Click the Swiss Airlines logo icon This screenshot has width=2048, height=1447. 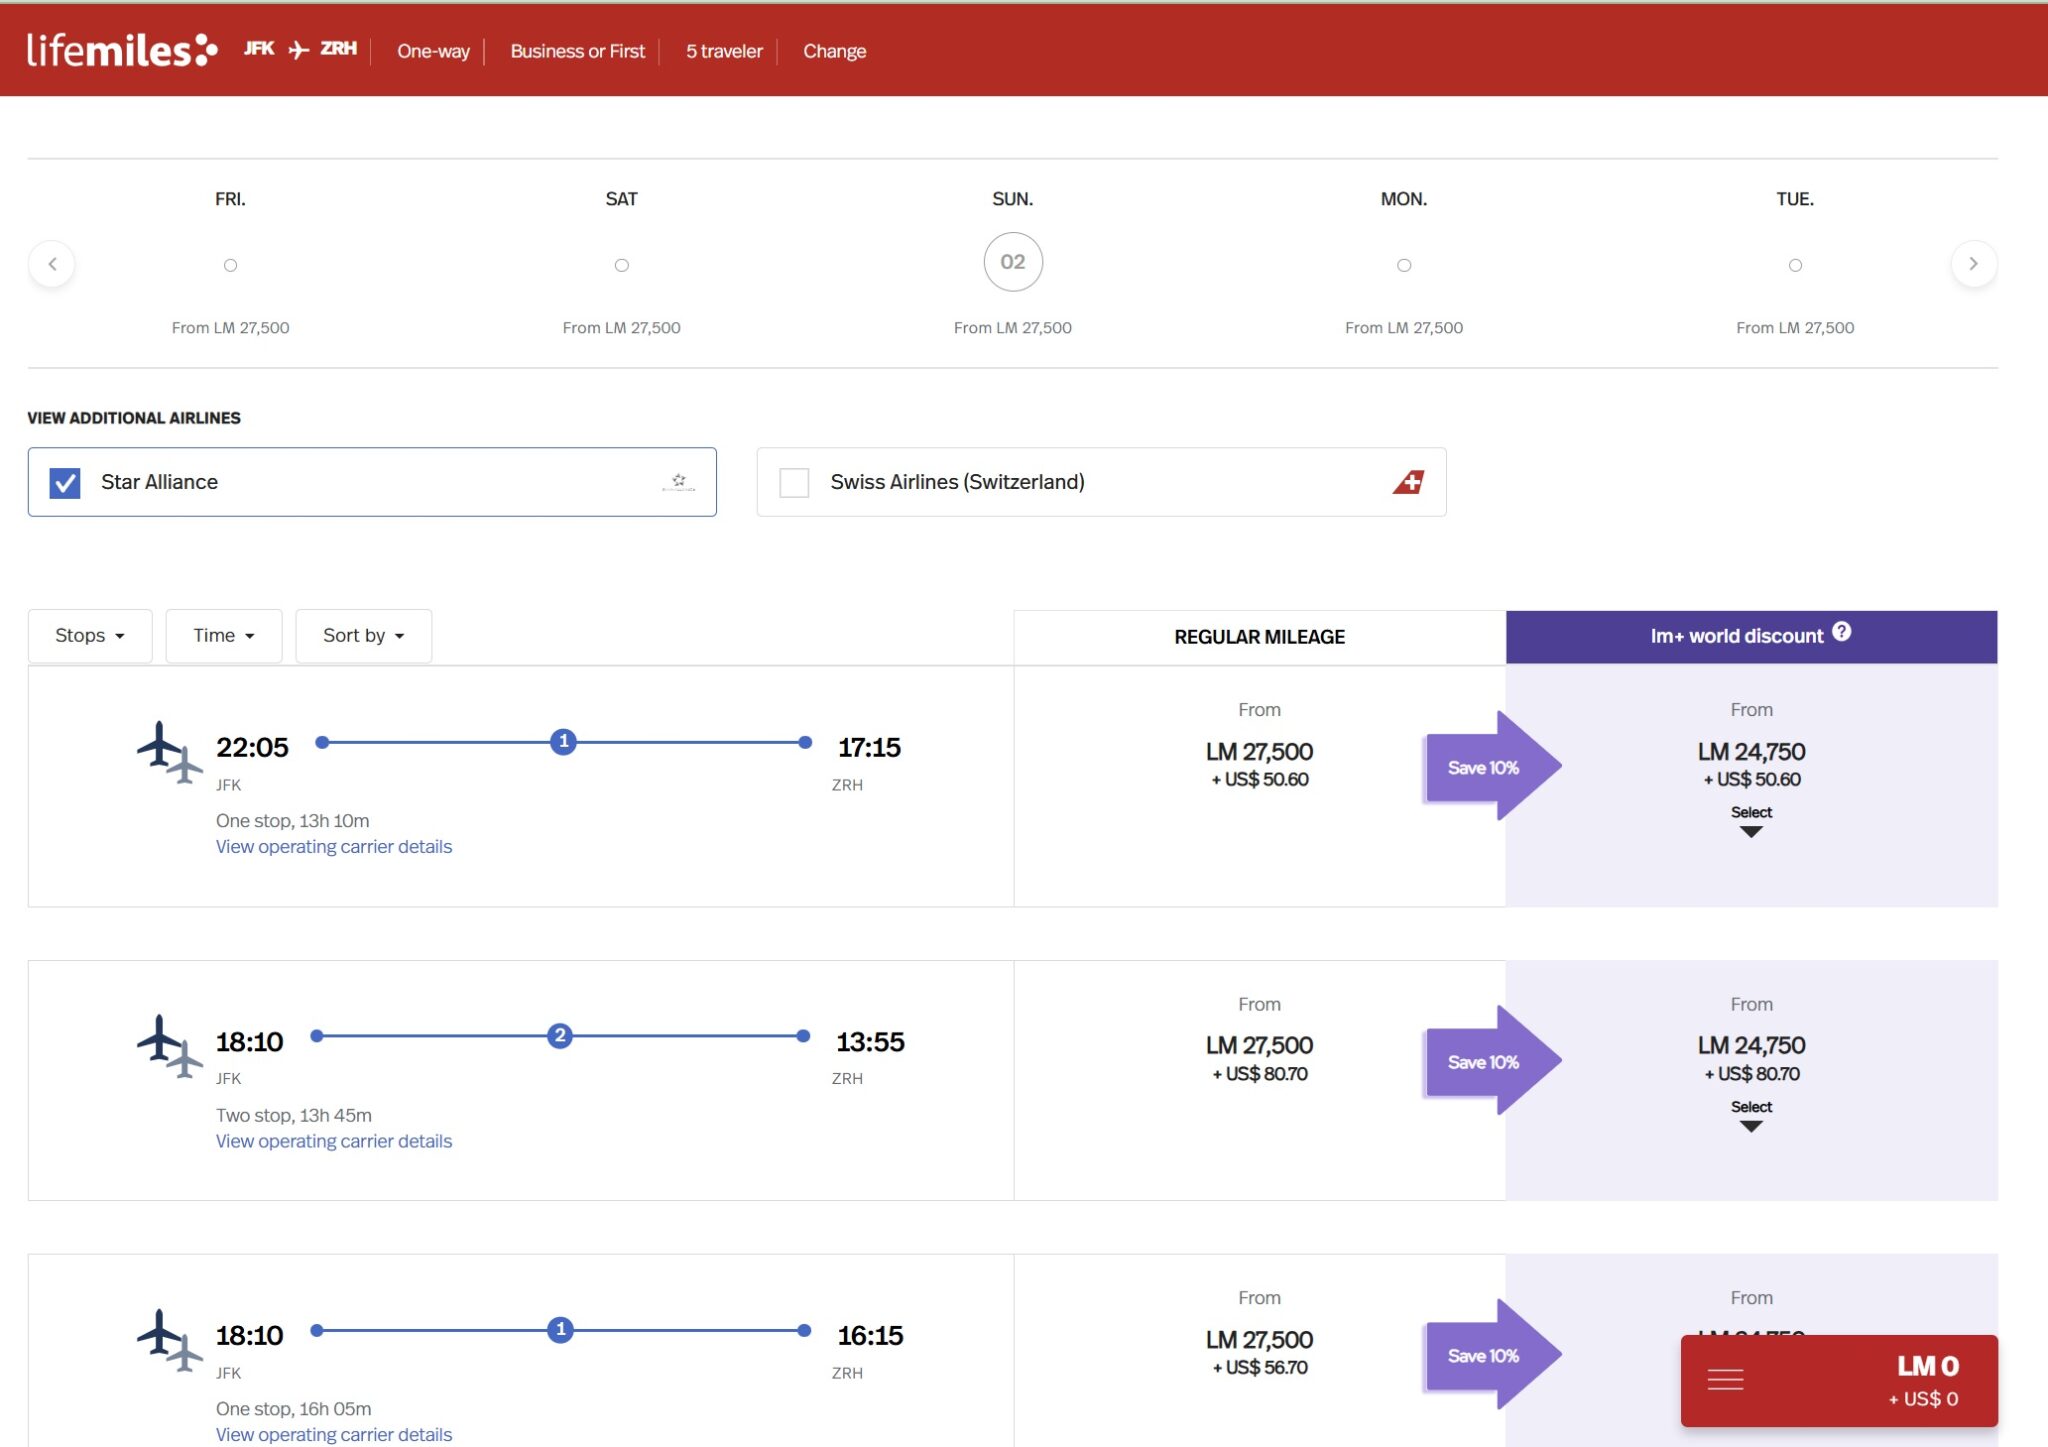(1408, 482)
